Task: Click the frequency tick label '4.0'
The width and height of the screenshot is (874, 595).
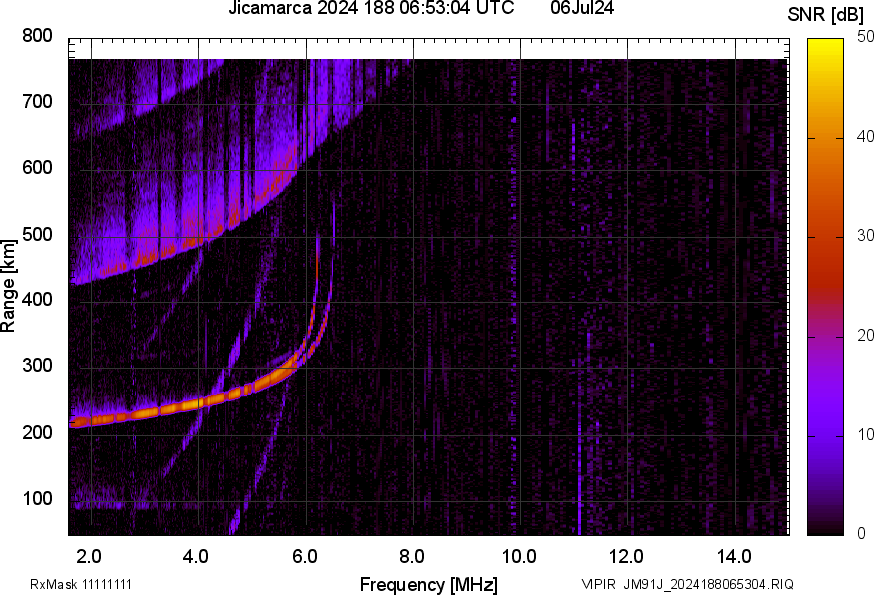Action: pyautogui.click(x=196, y=557)
